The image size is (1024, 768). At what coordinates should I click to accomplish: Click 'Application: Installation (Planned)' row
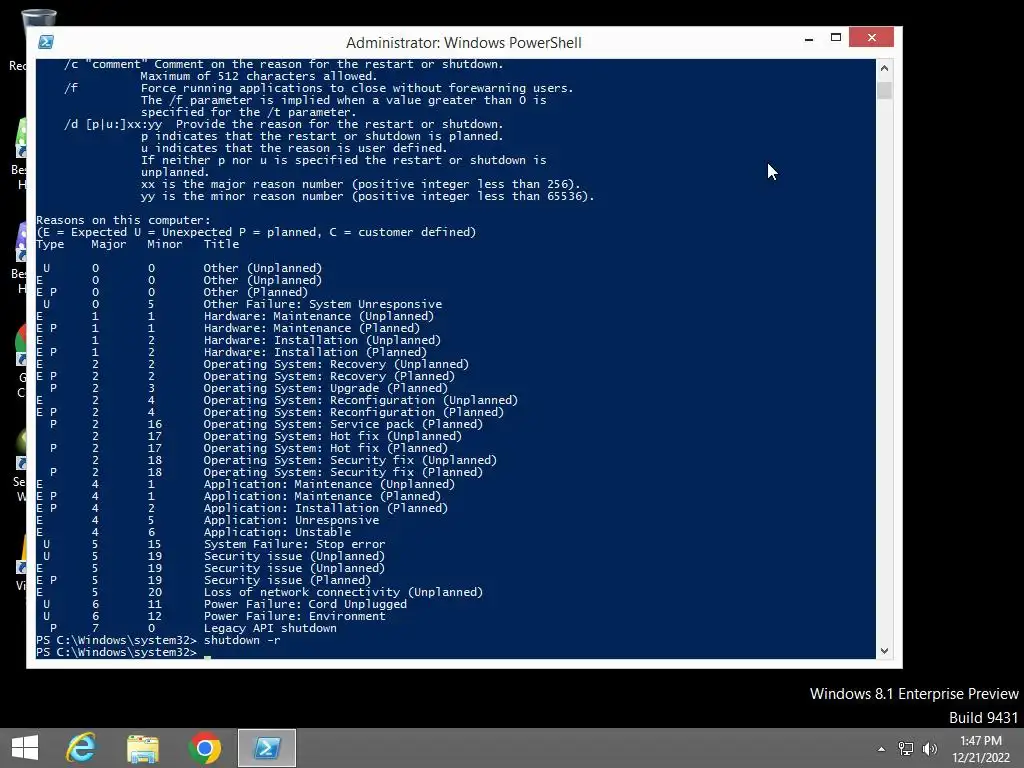[242, 508]
